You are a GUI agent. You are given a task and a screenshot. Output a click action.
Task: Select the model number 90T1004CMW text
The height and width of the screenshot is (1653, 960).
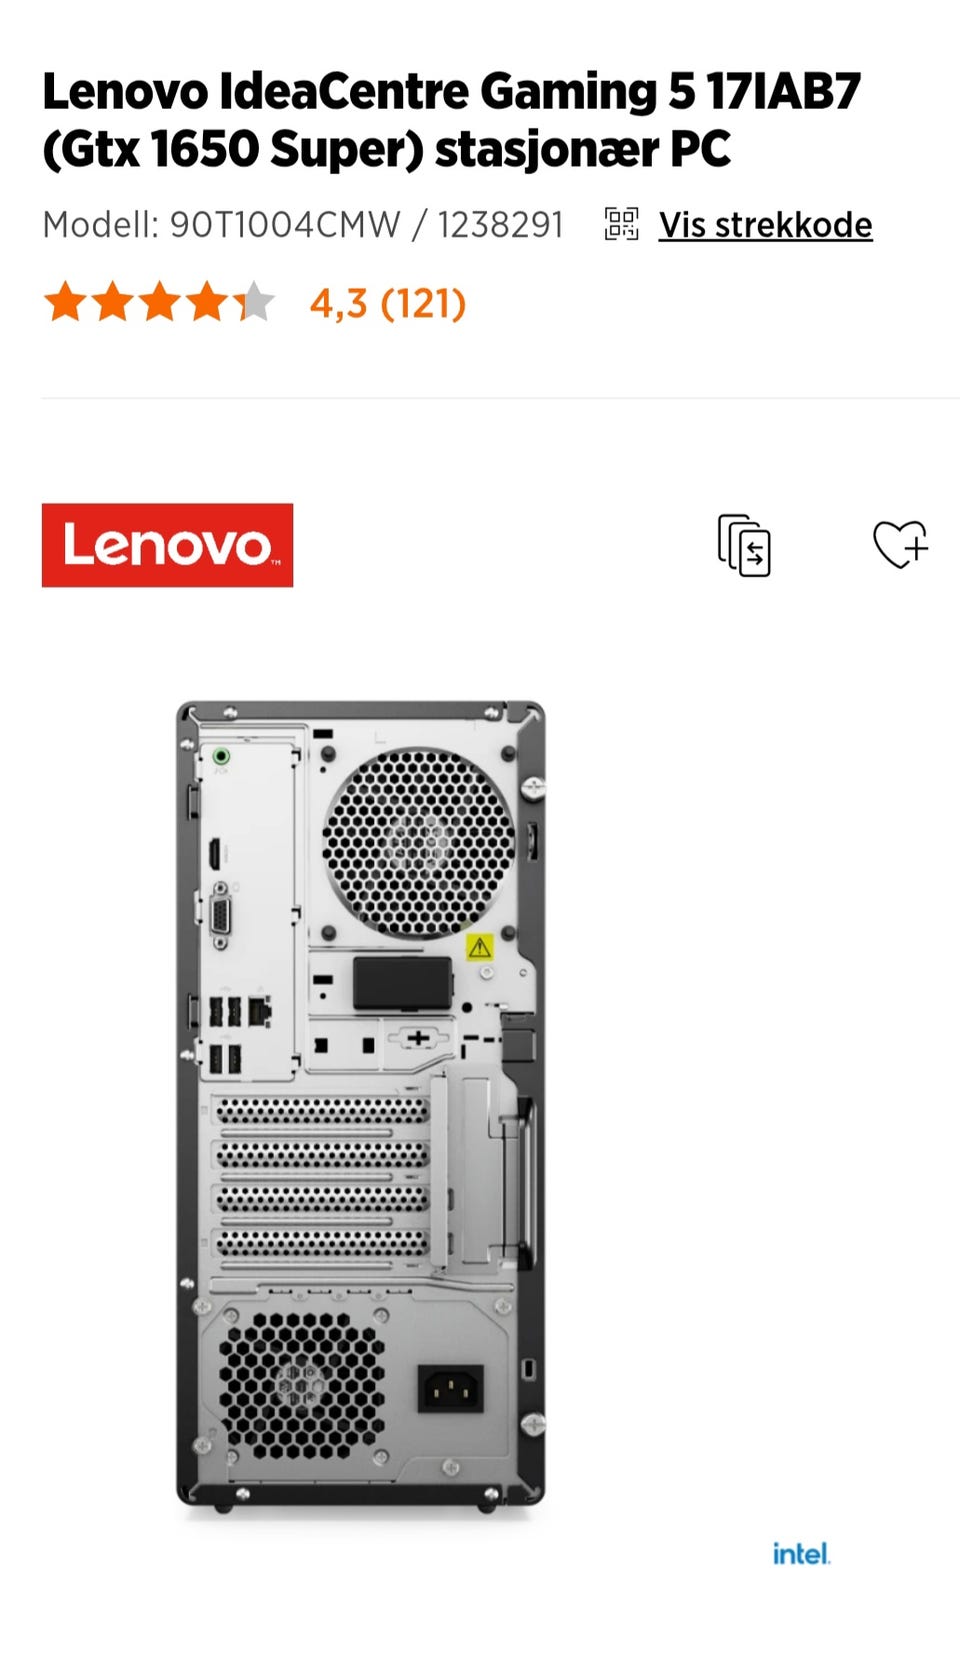pyautogui.click(x=285, y=225)
